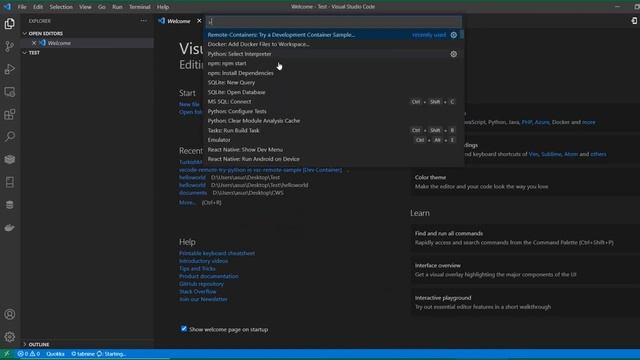Open Stack Overflow help link
640x360 pixels.
(x=198, y=291)
